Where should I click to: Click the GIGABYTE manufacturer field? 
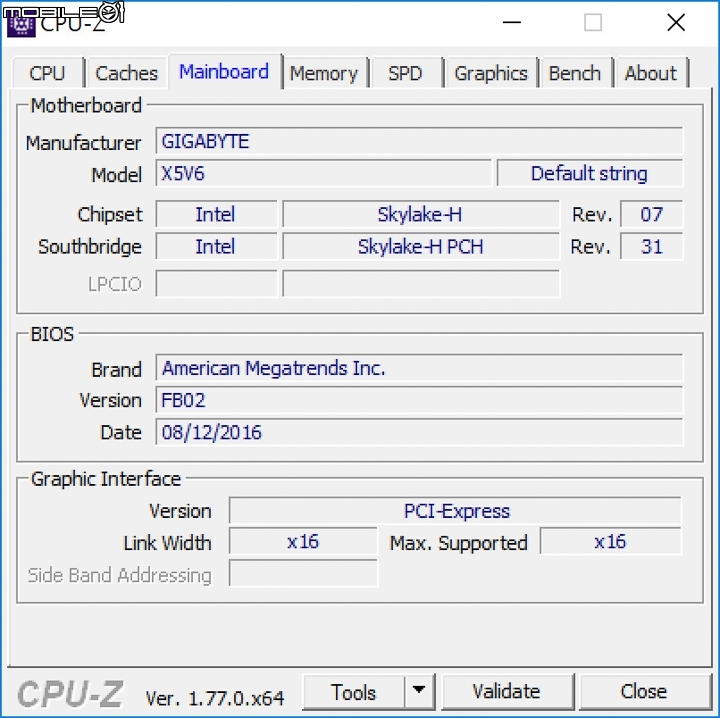[419, 141]
